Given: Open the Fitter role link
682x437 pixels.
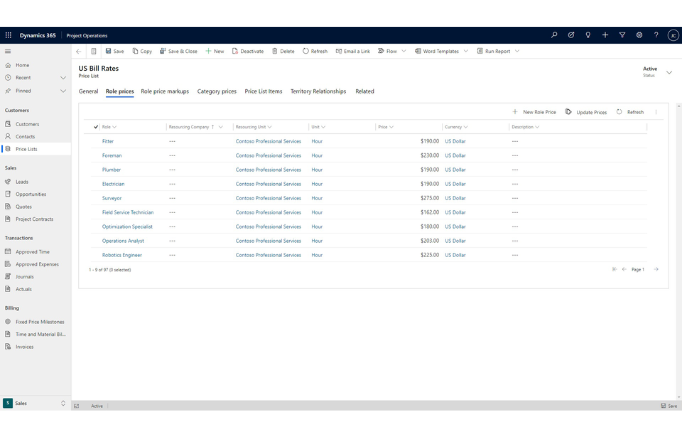Looking at the screenshot, I should click(x=108, y=141).
